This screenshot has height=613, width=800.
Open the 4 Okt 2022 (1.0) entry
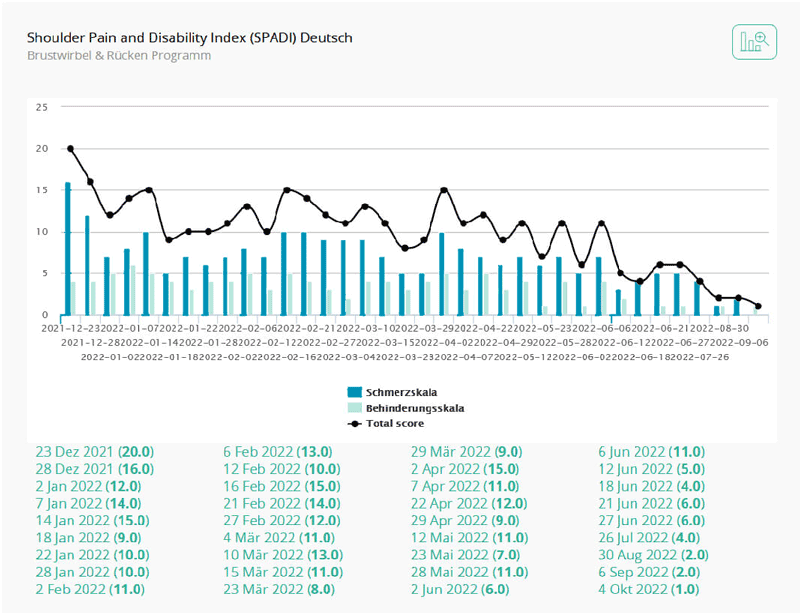[648, 590]
